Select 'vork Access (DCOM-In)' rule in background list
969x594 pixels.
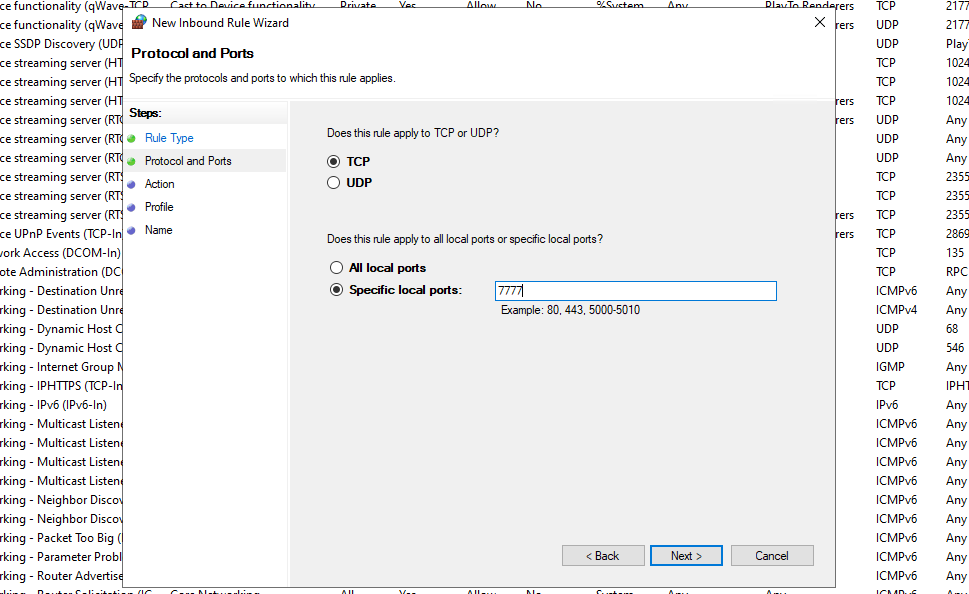61,253
